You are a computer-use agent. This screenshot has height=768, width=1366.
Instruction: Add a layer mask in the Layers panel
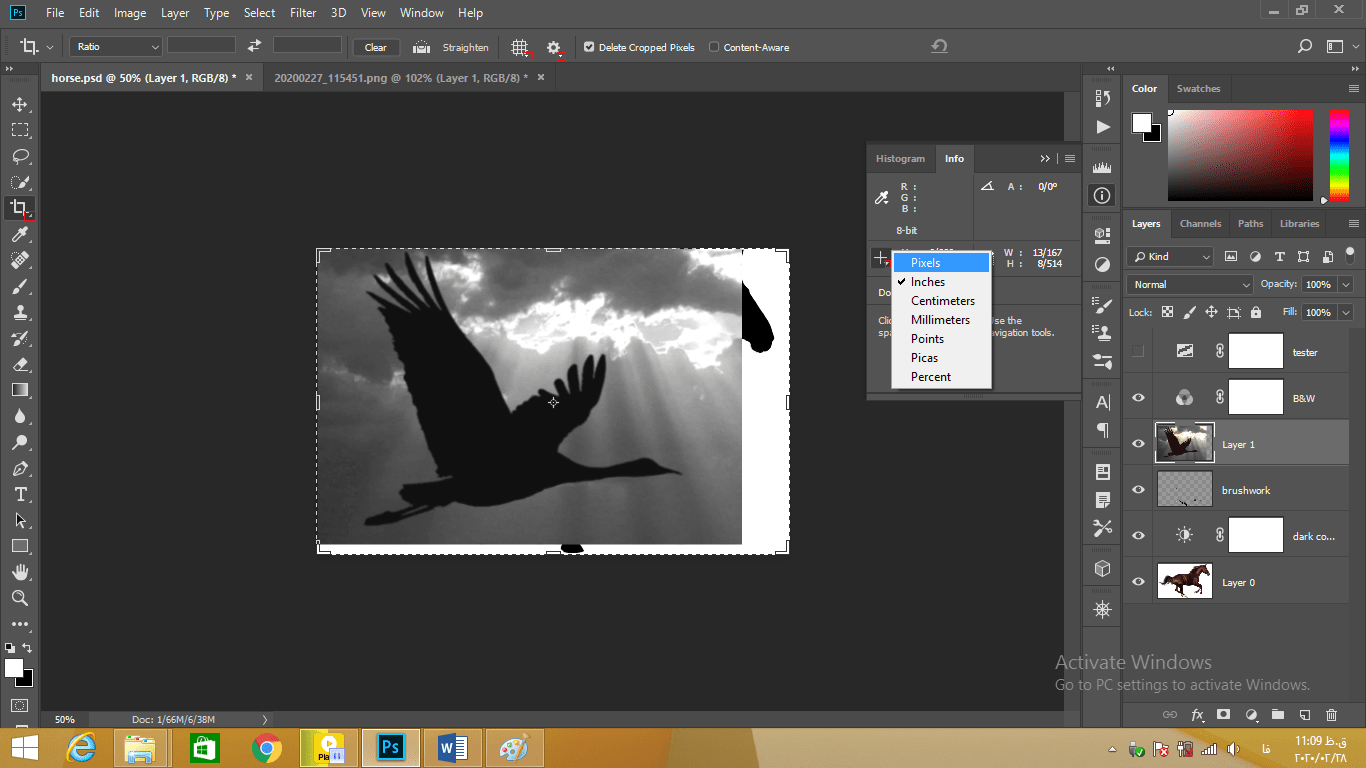1223,714
